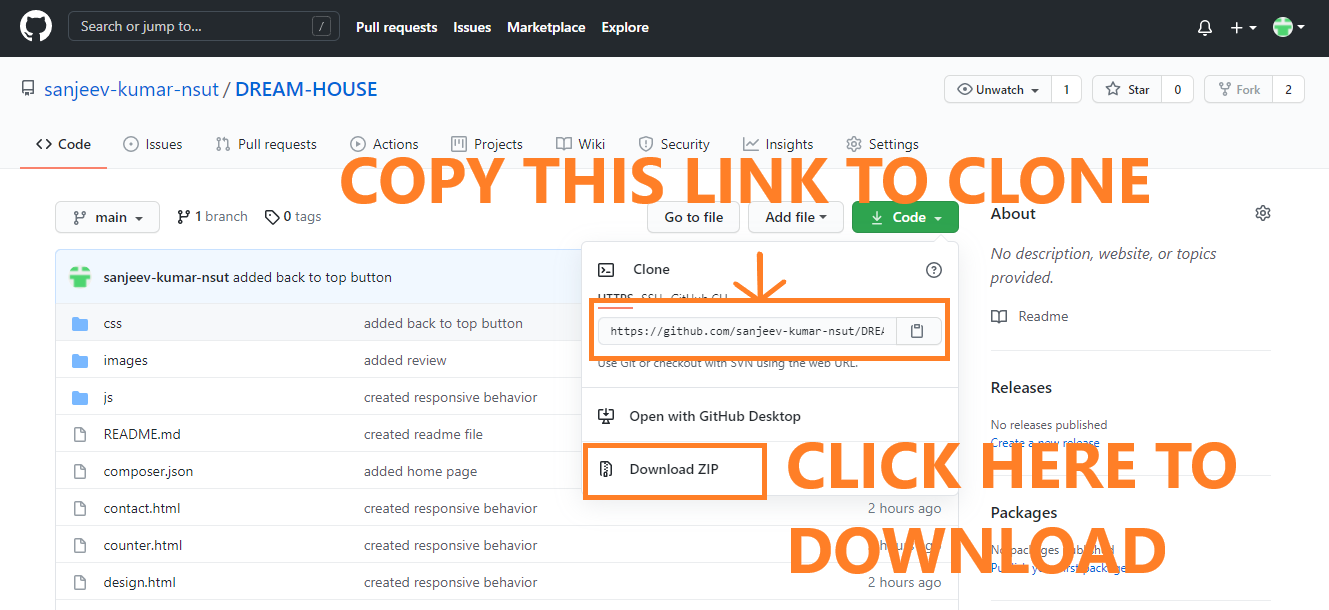Open the Readme link in About

(x=1043, y=316)
